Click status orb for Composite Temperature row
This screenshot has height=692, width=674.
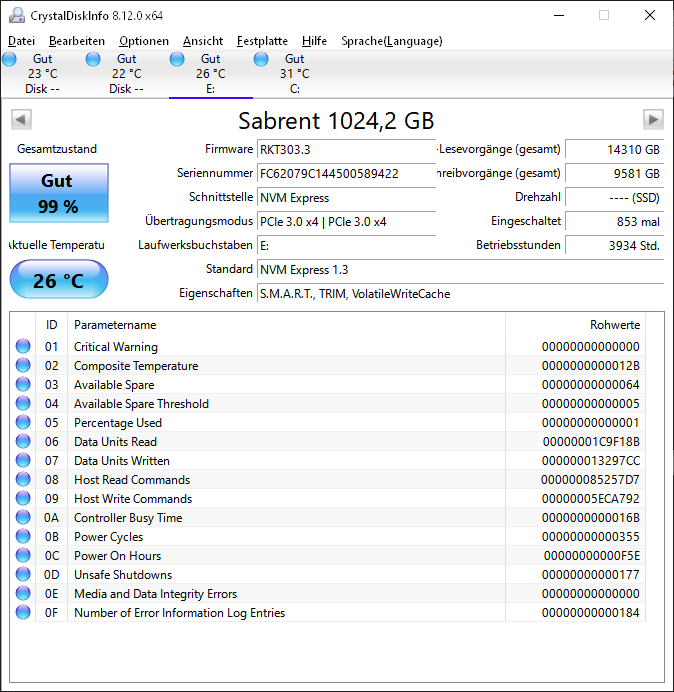pyautogui.click(x=23, y=365)
